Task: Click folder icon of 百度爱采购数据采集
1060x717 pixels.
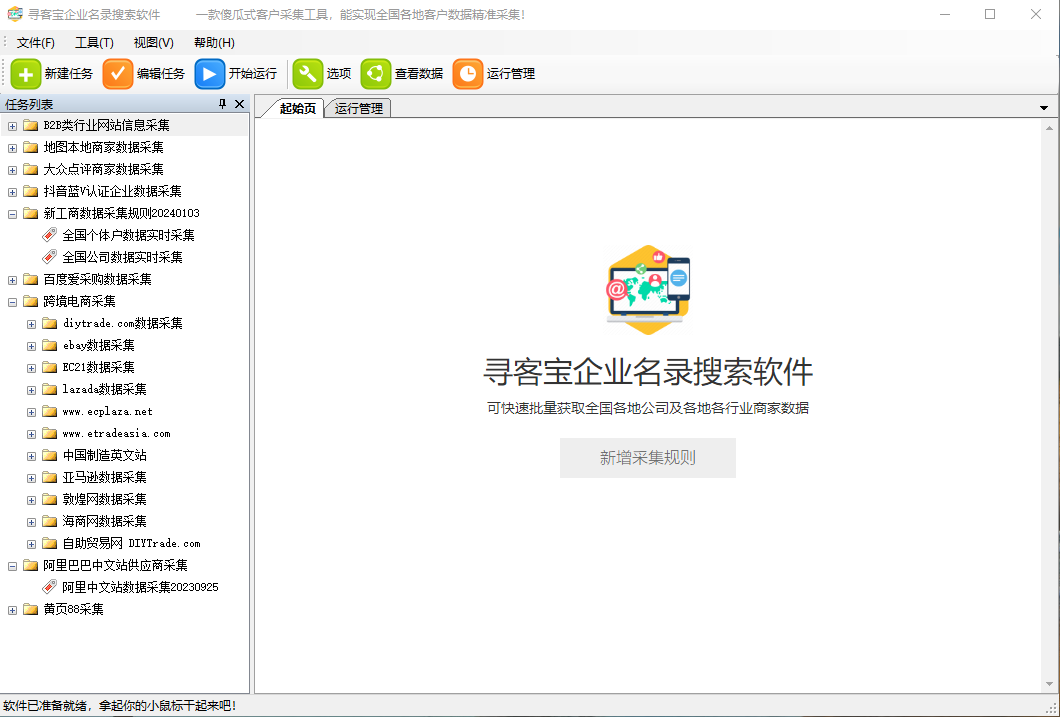Action: tap(30, 279)
